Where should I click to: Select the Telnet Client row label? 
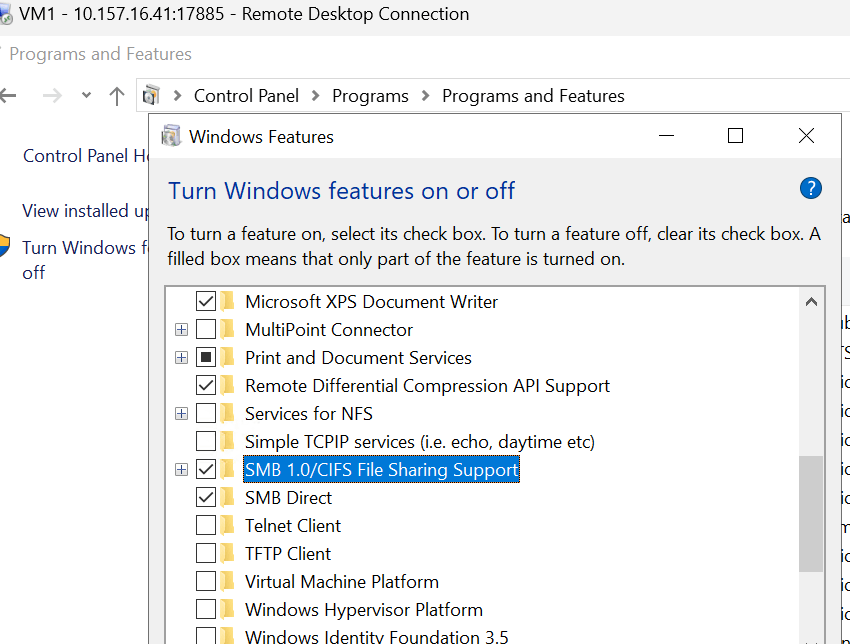tap(293, 525)
